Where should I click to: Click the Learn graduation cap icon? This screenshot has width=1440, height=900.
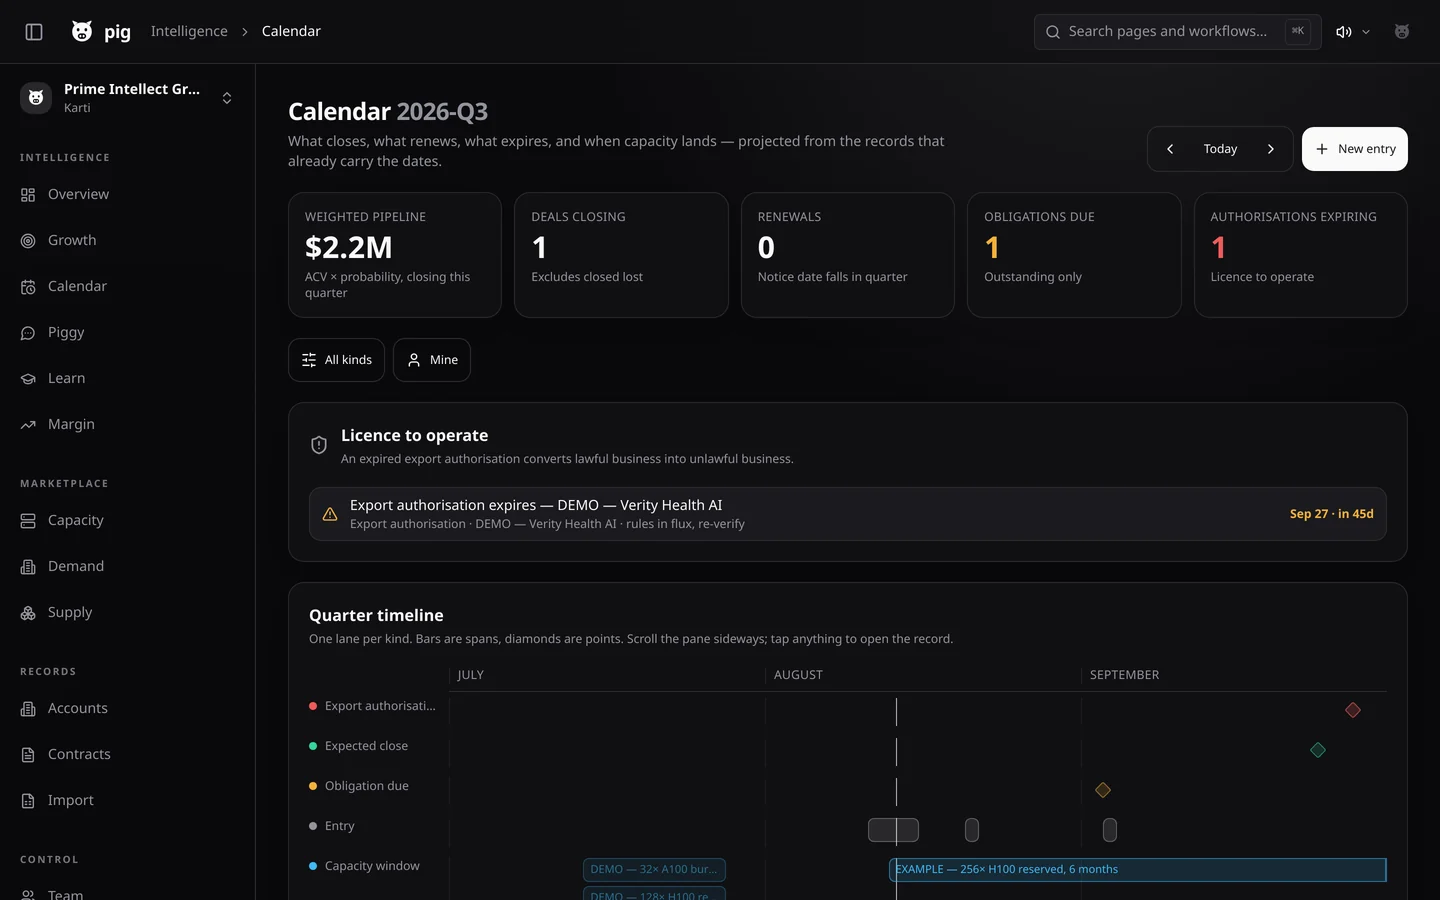click(x=28, y=379)
